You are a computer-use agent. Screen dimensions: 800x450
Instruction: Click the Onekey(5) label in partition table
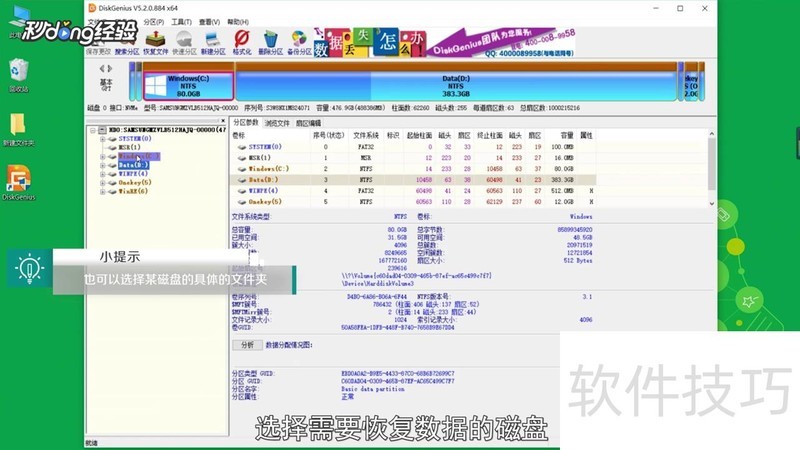click(265, 202)
